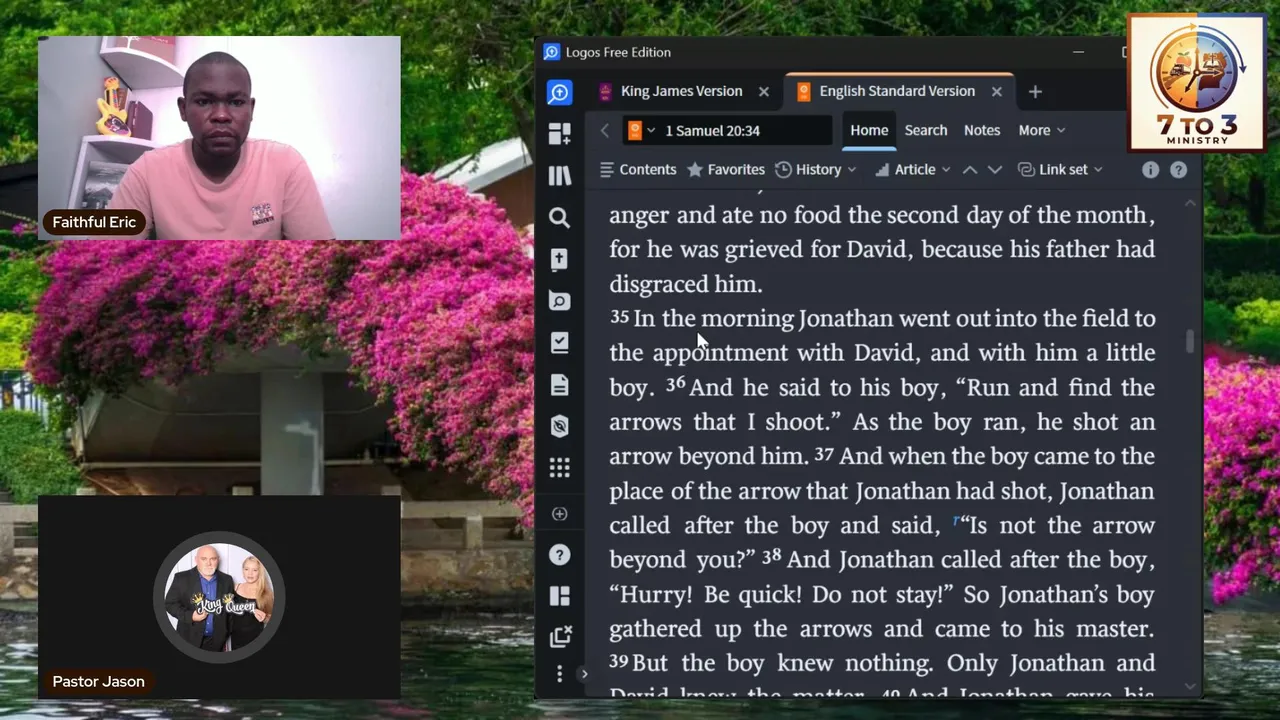This screenshot has width=1280, height=720.
Task: Click the close-all-panels icon in sidebar
Action: tap(560, 637)
